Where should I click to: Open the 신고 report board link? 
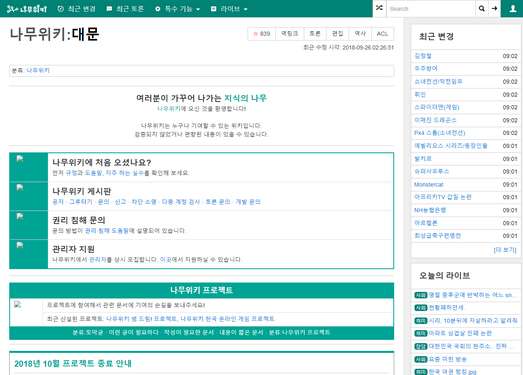tap(120, 202)
